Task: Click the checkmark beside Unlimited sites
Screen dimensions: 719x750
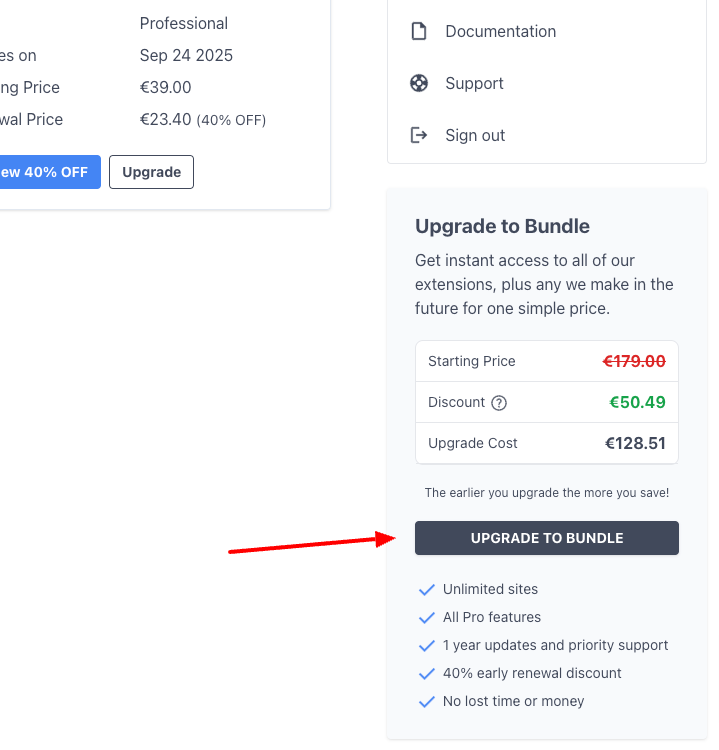Action: (x=427, y=590)
